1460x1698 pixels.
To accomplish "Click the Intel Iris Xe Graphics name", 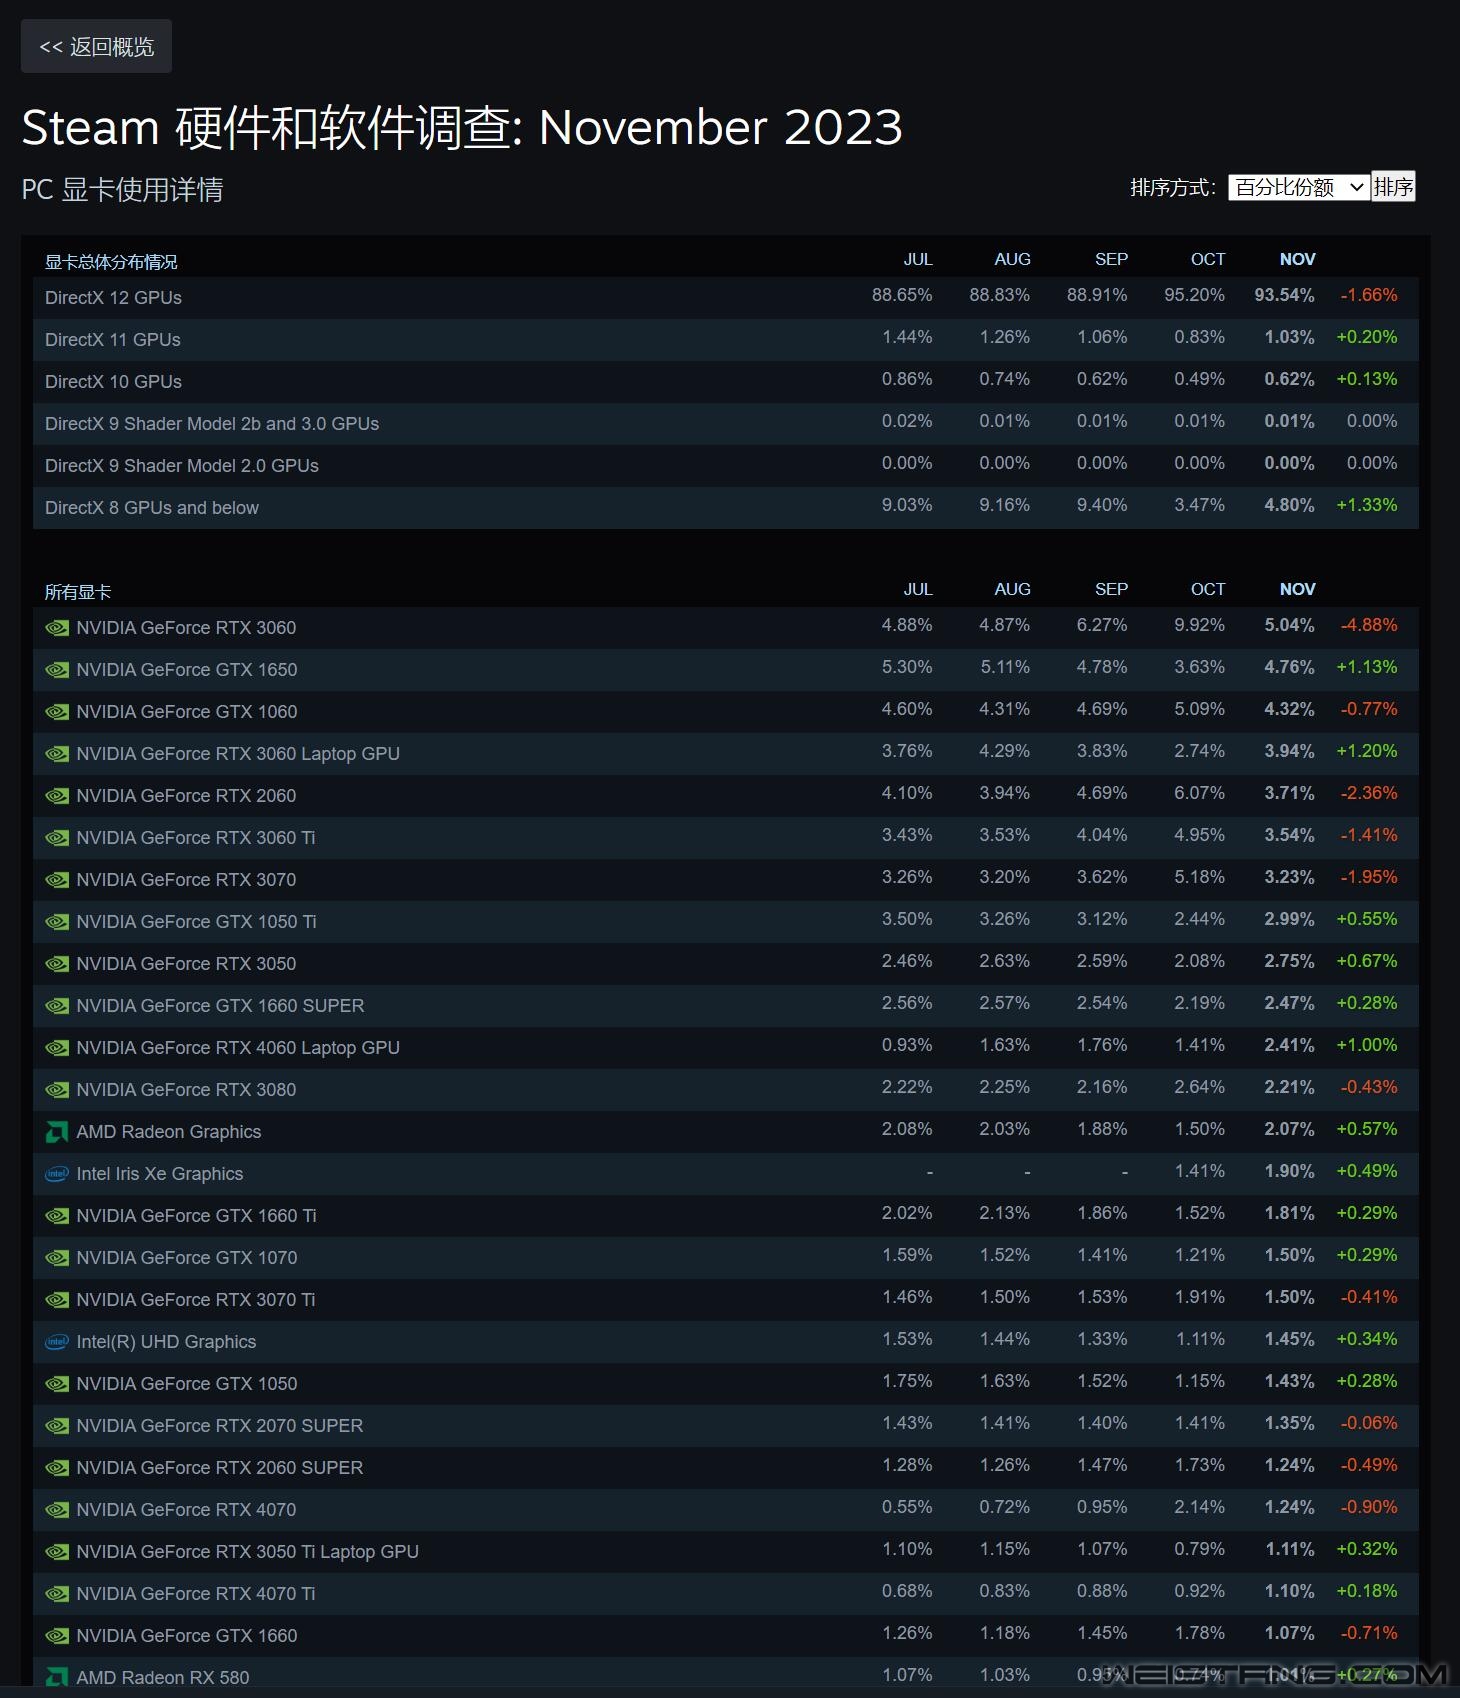I will point(159,1174).
